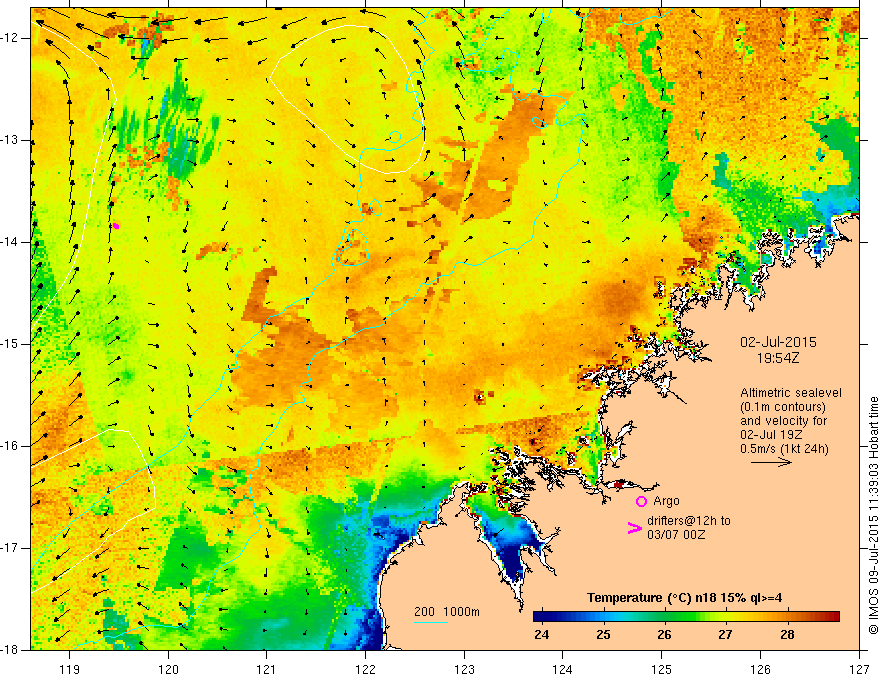Image resolution: width=880 pixels, height=680 pixels.
Task: Click the '03/07 00Z' legend text
Action: [x=676, y=535]
